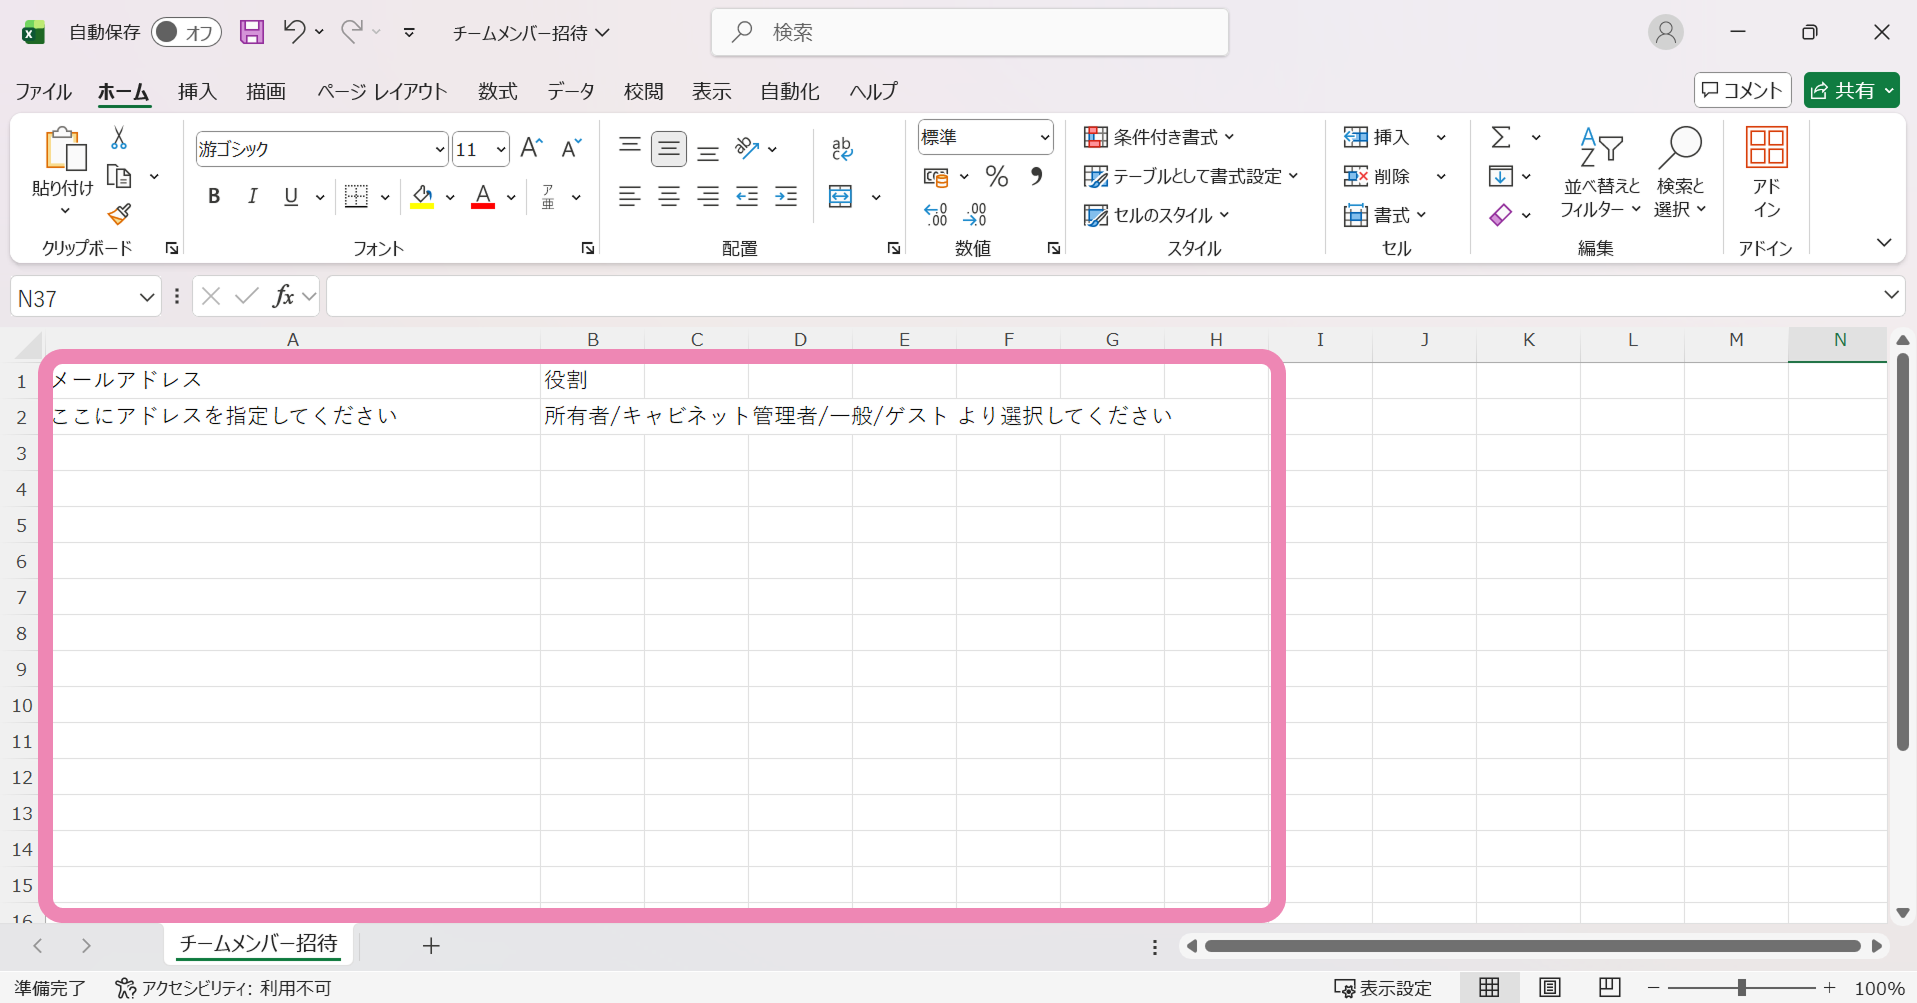1917x1003 pixels.
Task: Click the 条件付き書式 conditional formatting icon
Action: [1096, 136]
